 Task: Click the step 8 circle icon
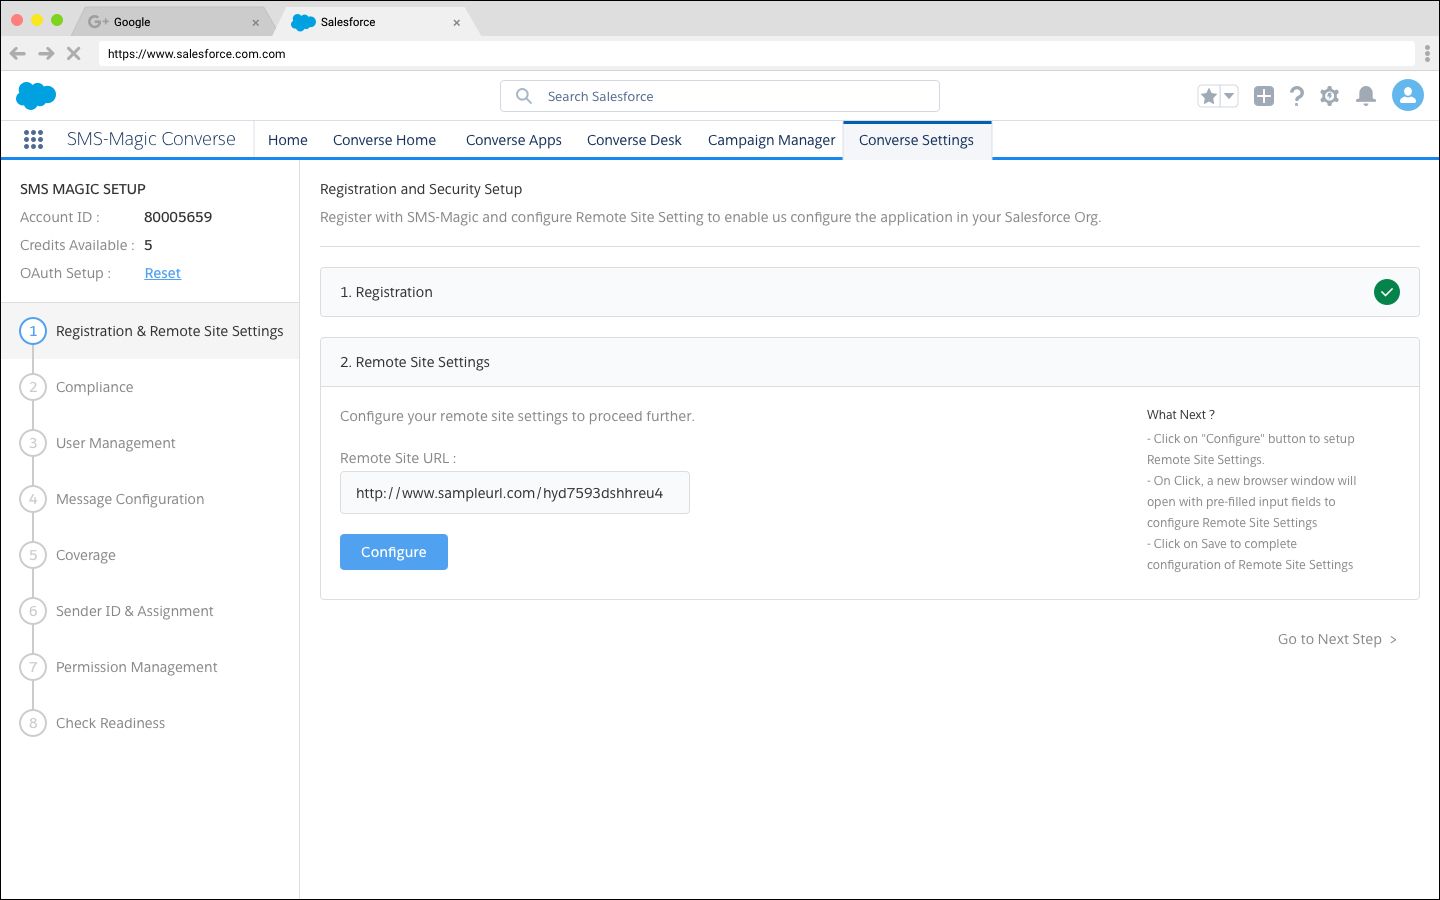tap(33, 723)
